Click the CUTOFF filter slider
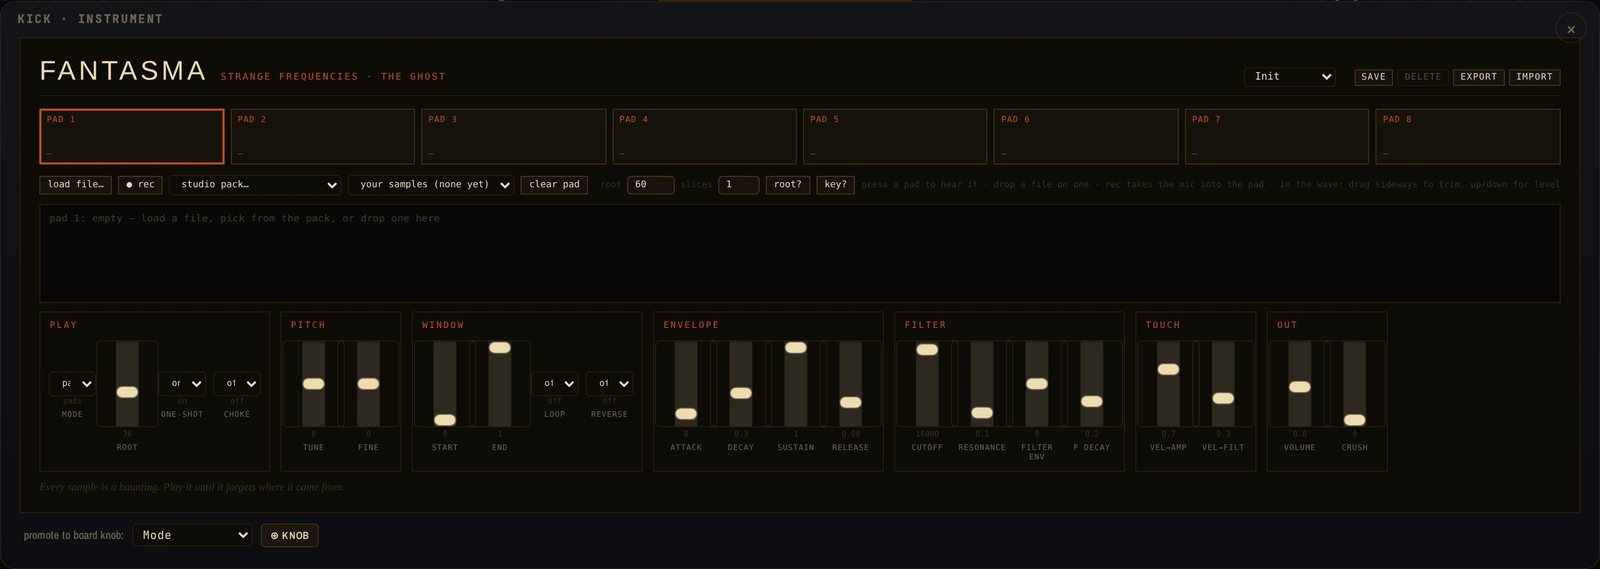The image size is (1600, 569). [927, 384]
